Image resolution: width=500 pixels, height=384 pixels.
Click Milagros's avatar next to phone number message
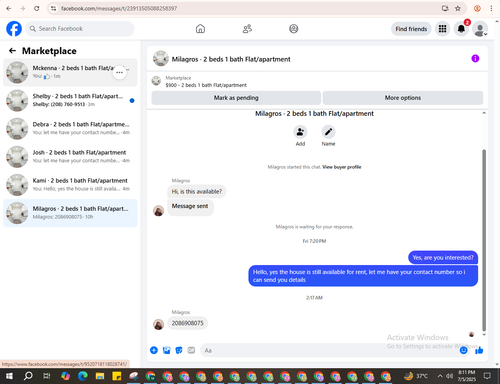(158, 324)
